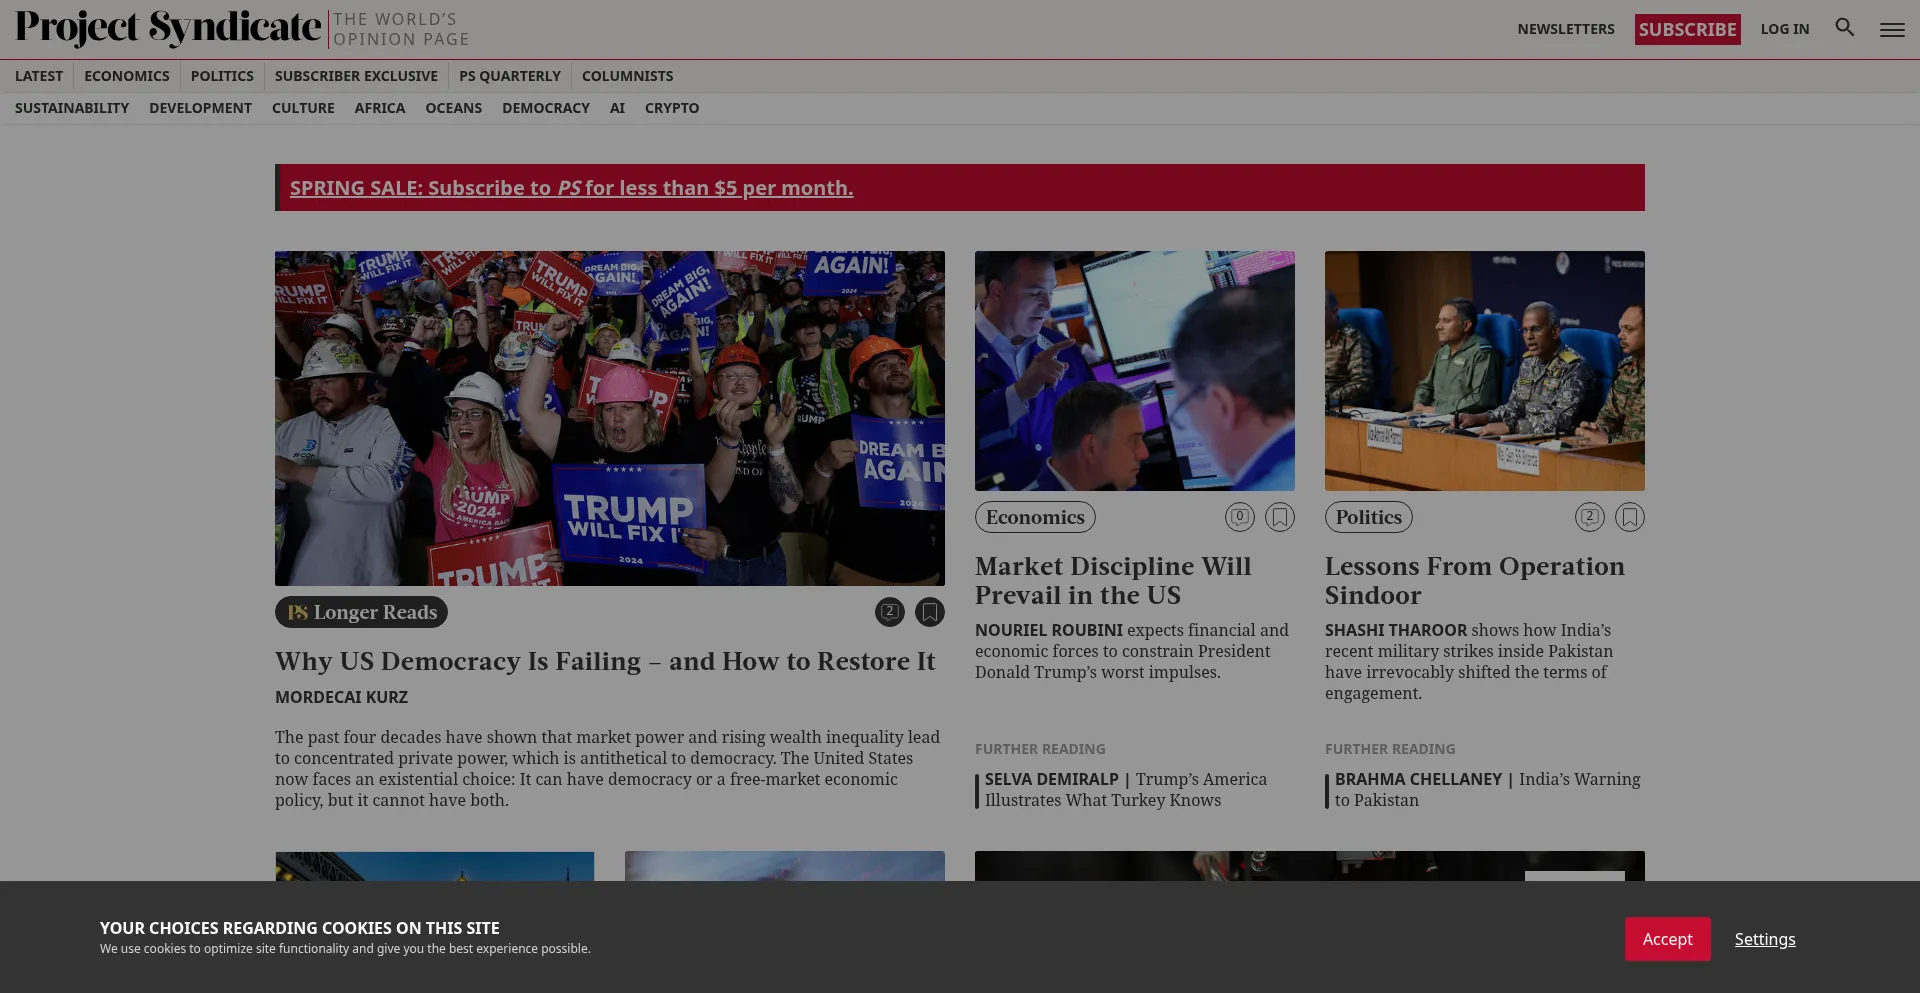The image size is (1920, 993).
Task: Open the Spring Sale subscribe banner link
Action: [571, 188]
